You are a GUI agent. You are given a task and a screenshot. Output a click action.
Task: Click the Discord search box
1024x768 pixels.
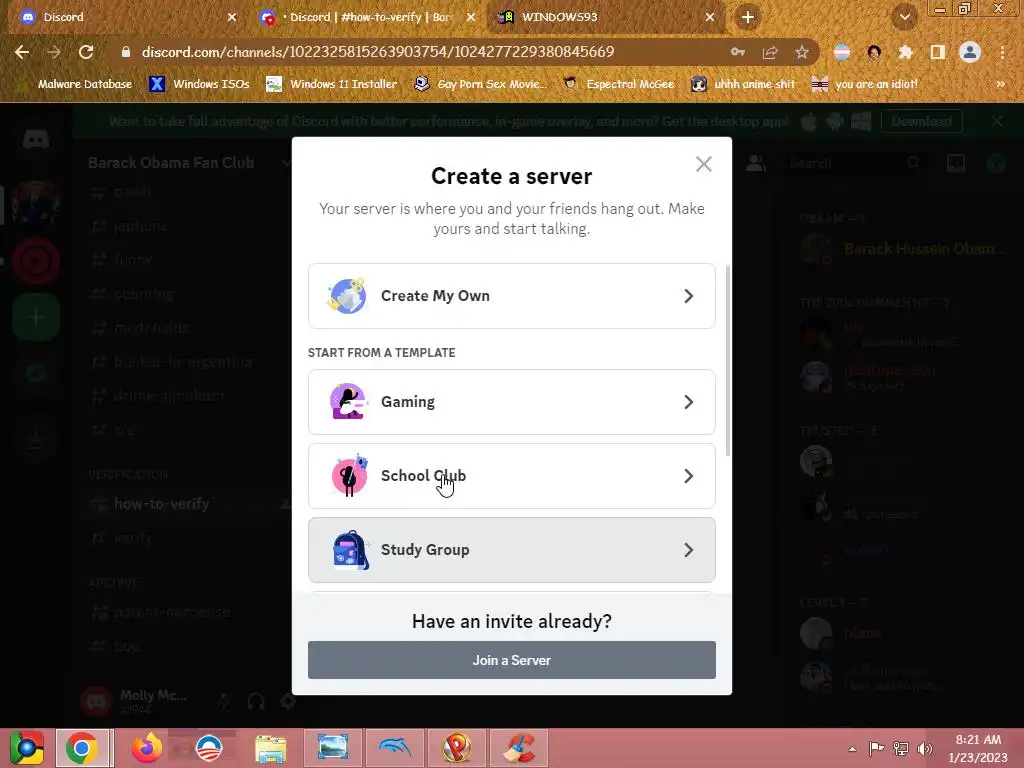point(854,163)
